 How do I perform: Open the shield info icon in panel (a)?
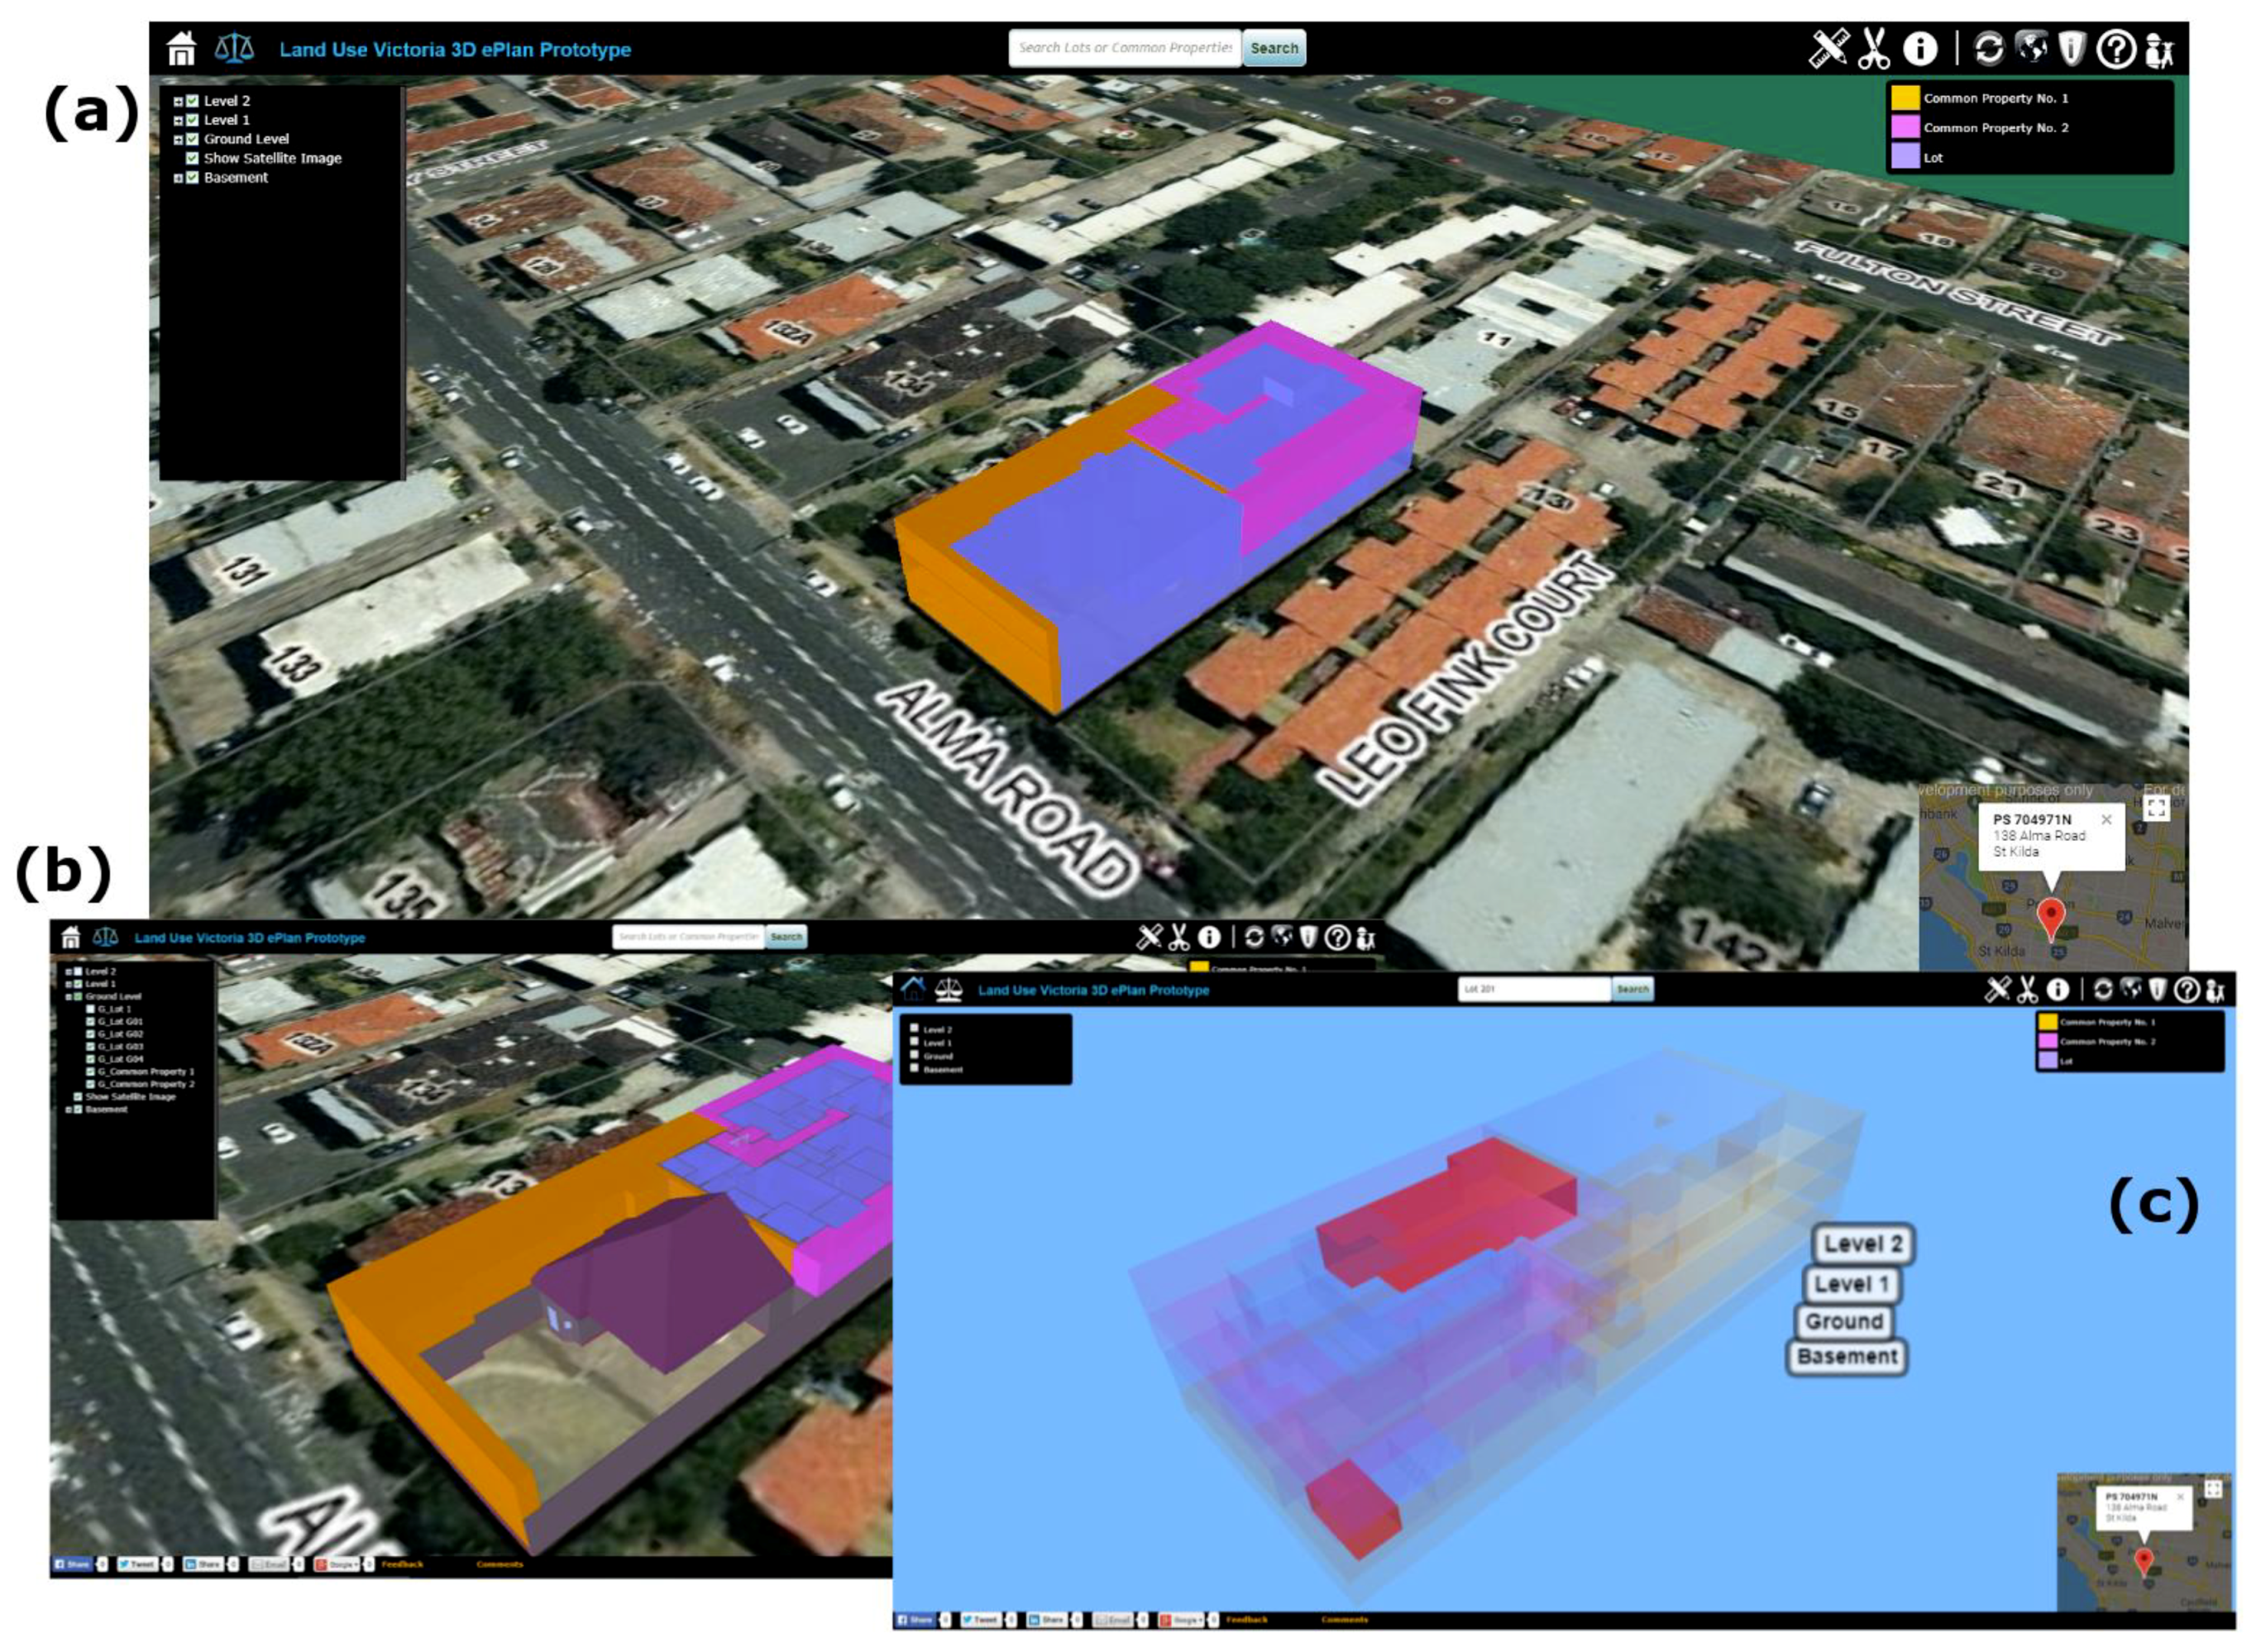point(2072,48)
